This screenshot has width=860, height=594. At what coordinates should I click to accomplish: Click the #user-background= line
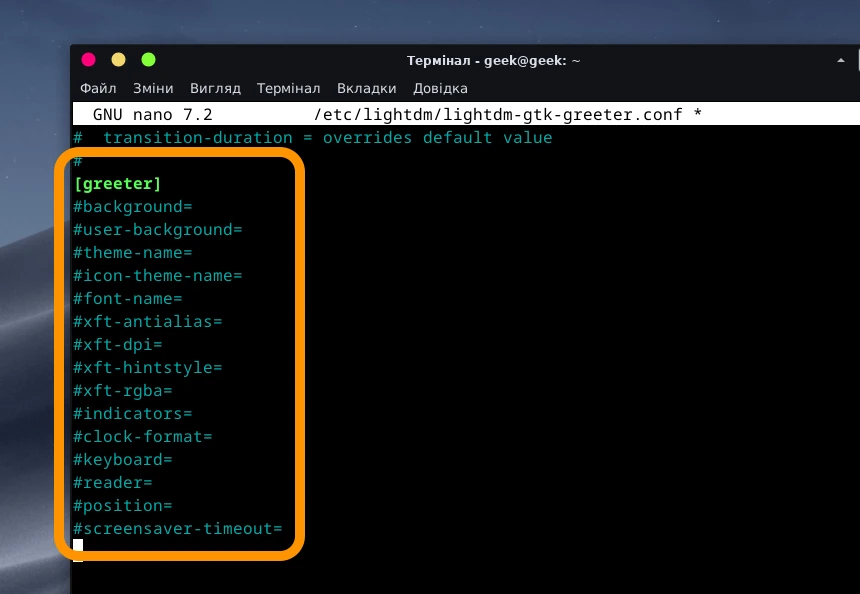[x=158, y=230]
